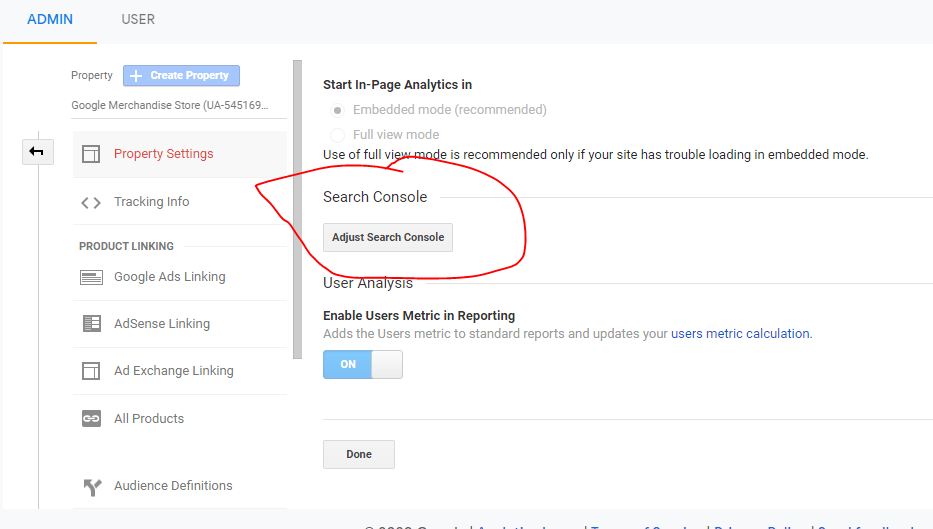The width and height of the screenshot is (933, 529).
Task: Click the All Products link icon
Action: click(91, 419)
